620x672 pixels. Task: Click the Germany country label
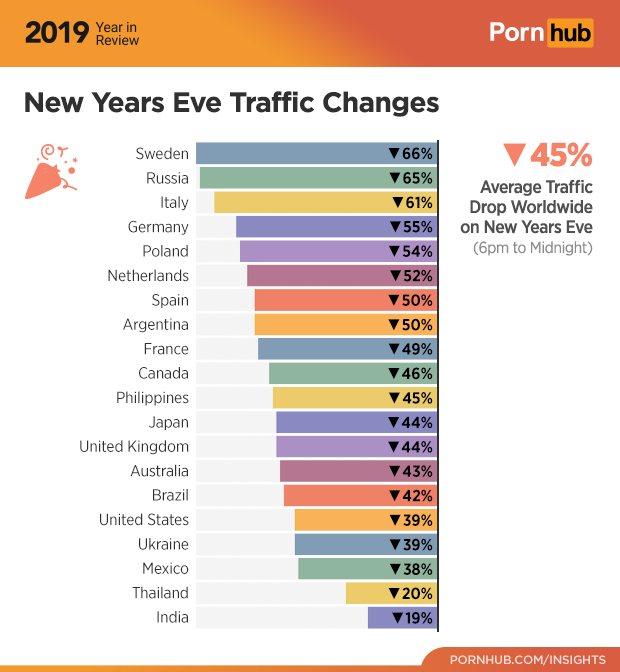pyautogui.click(x=158, y=227)
